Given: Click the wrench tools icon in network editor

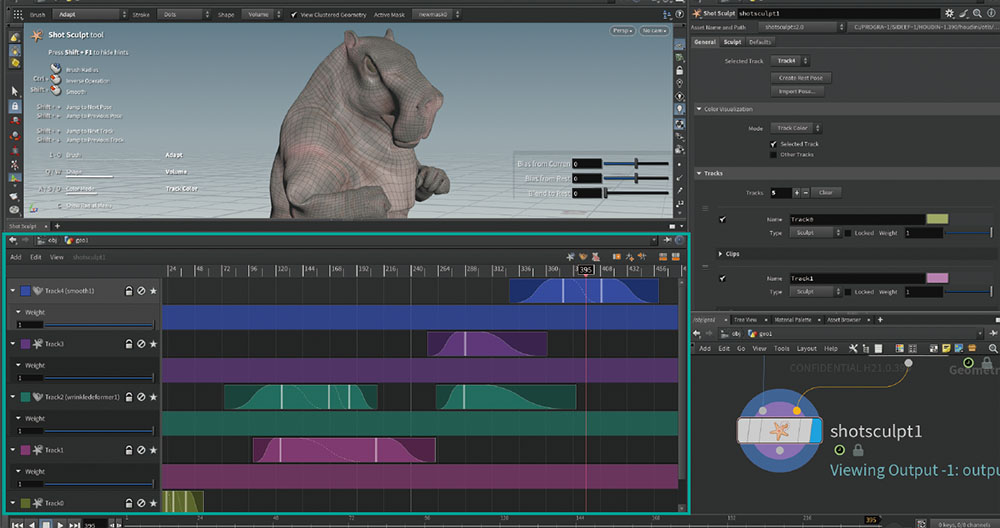Looking at the screenshot, I should coord(853,348).
